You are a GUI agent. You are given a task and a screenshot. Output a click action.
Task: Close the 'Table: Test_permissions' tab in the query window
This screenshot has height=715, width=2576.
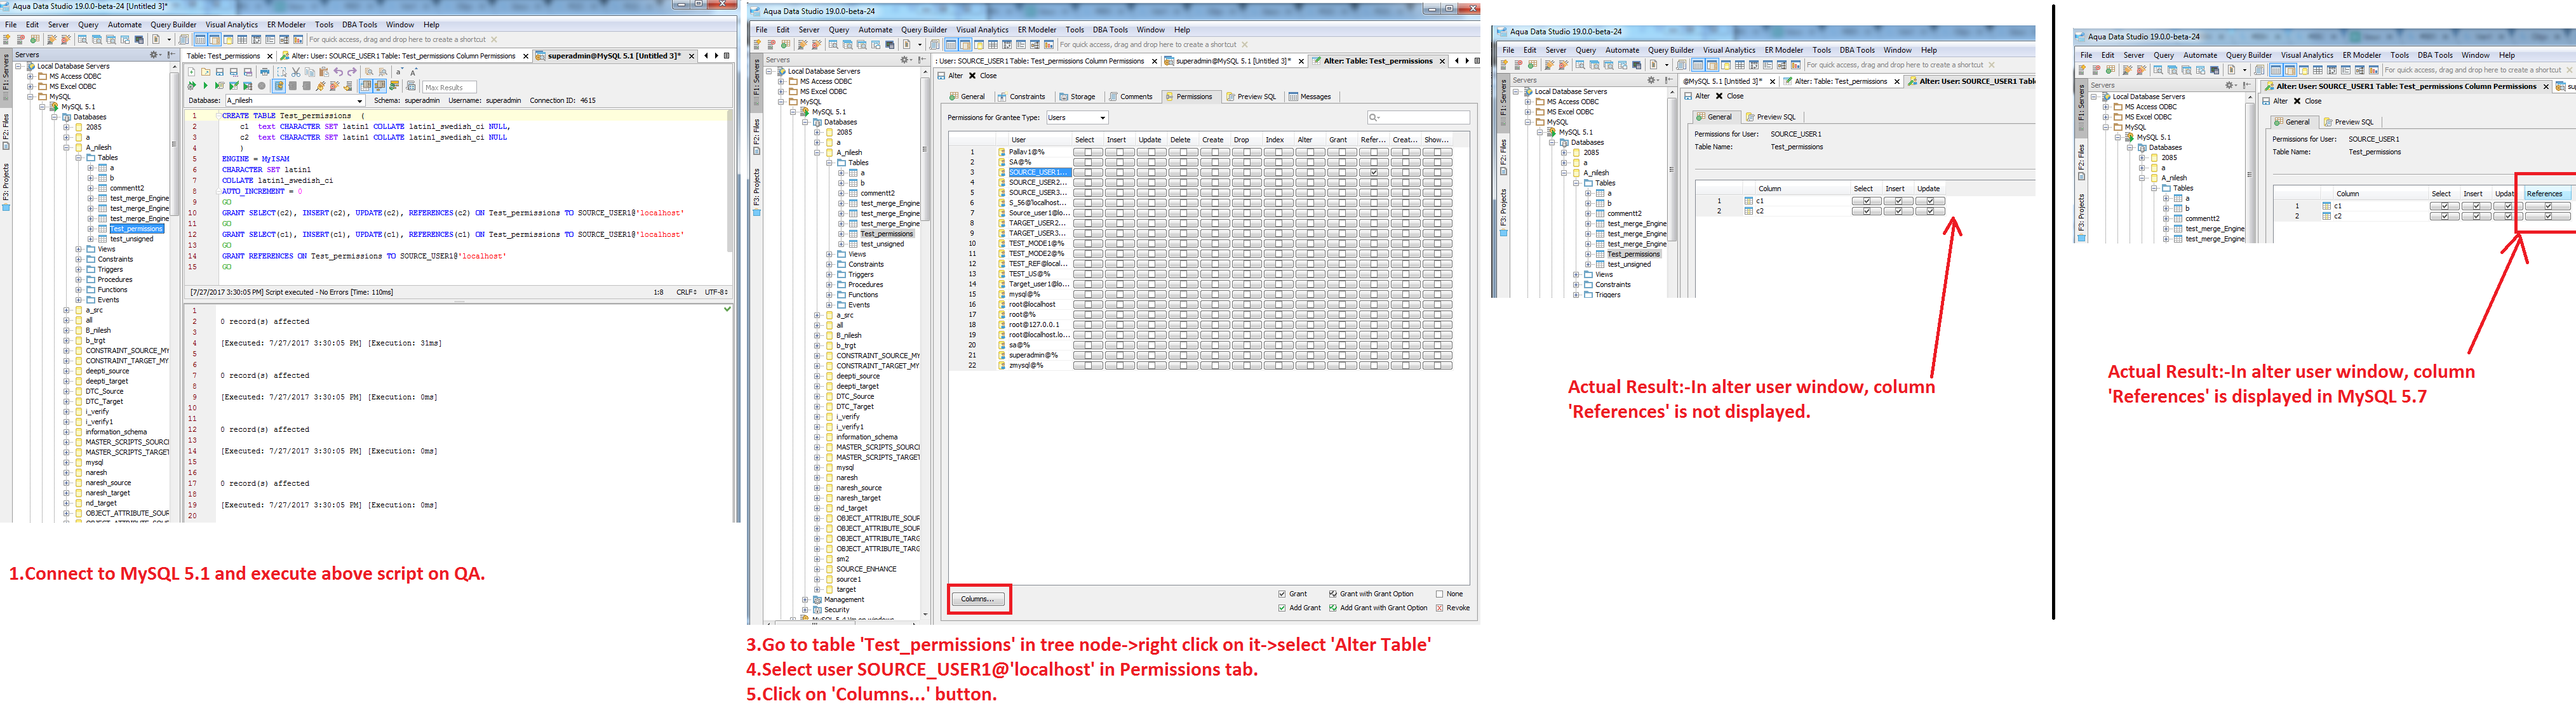coord(270,56)
